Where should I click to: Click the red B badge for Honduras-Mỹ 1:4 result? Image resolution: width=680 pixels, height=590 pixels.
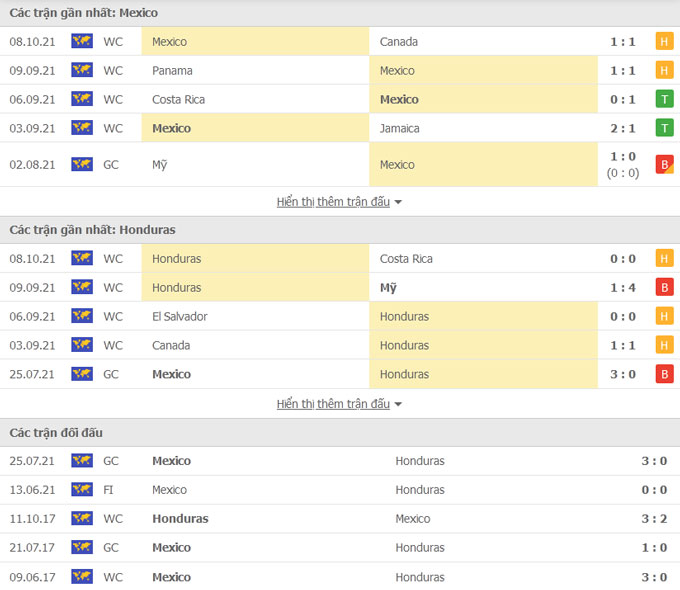coord(664,288)
